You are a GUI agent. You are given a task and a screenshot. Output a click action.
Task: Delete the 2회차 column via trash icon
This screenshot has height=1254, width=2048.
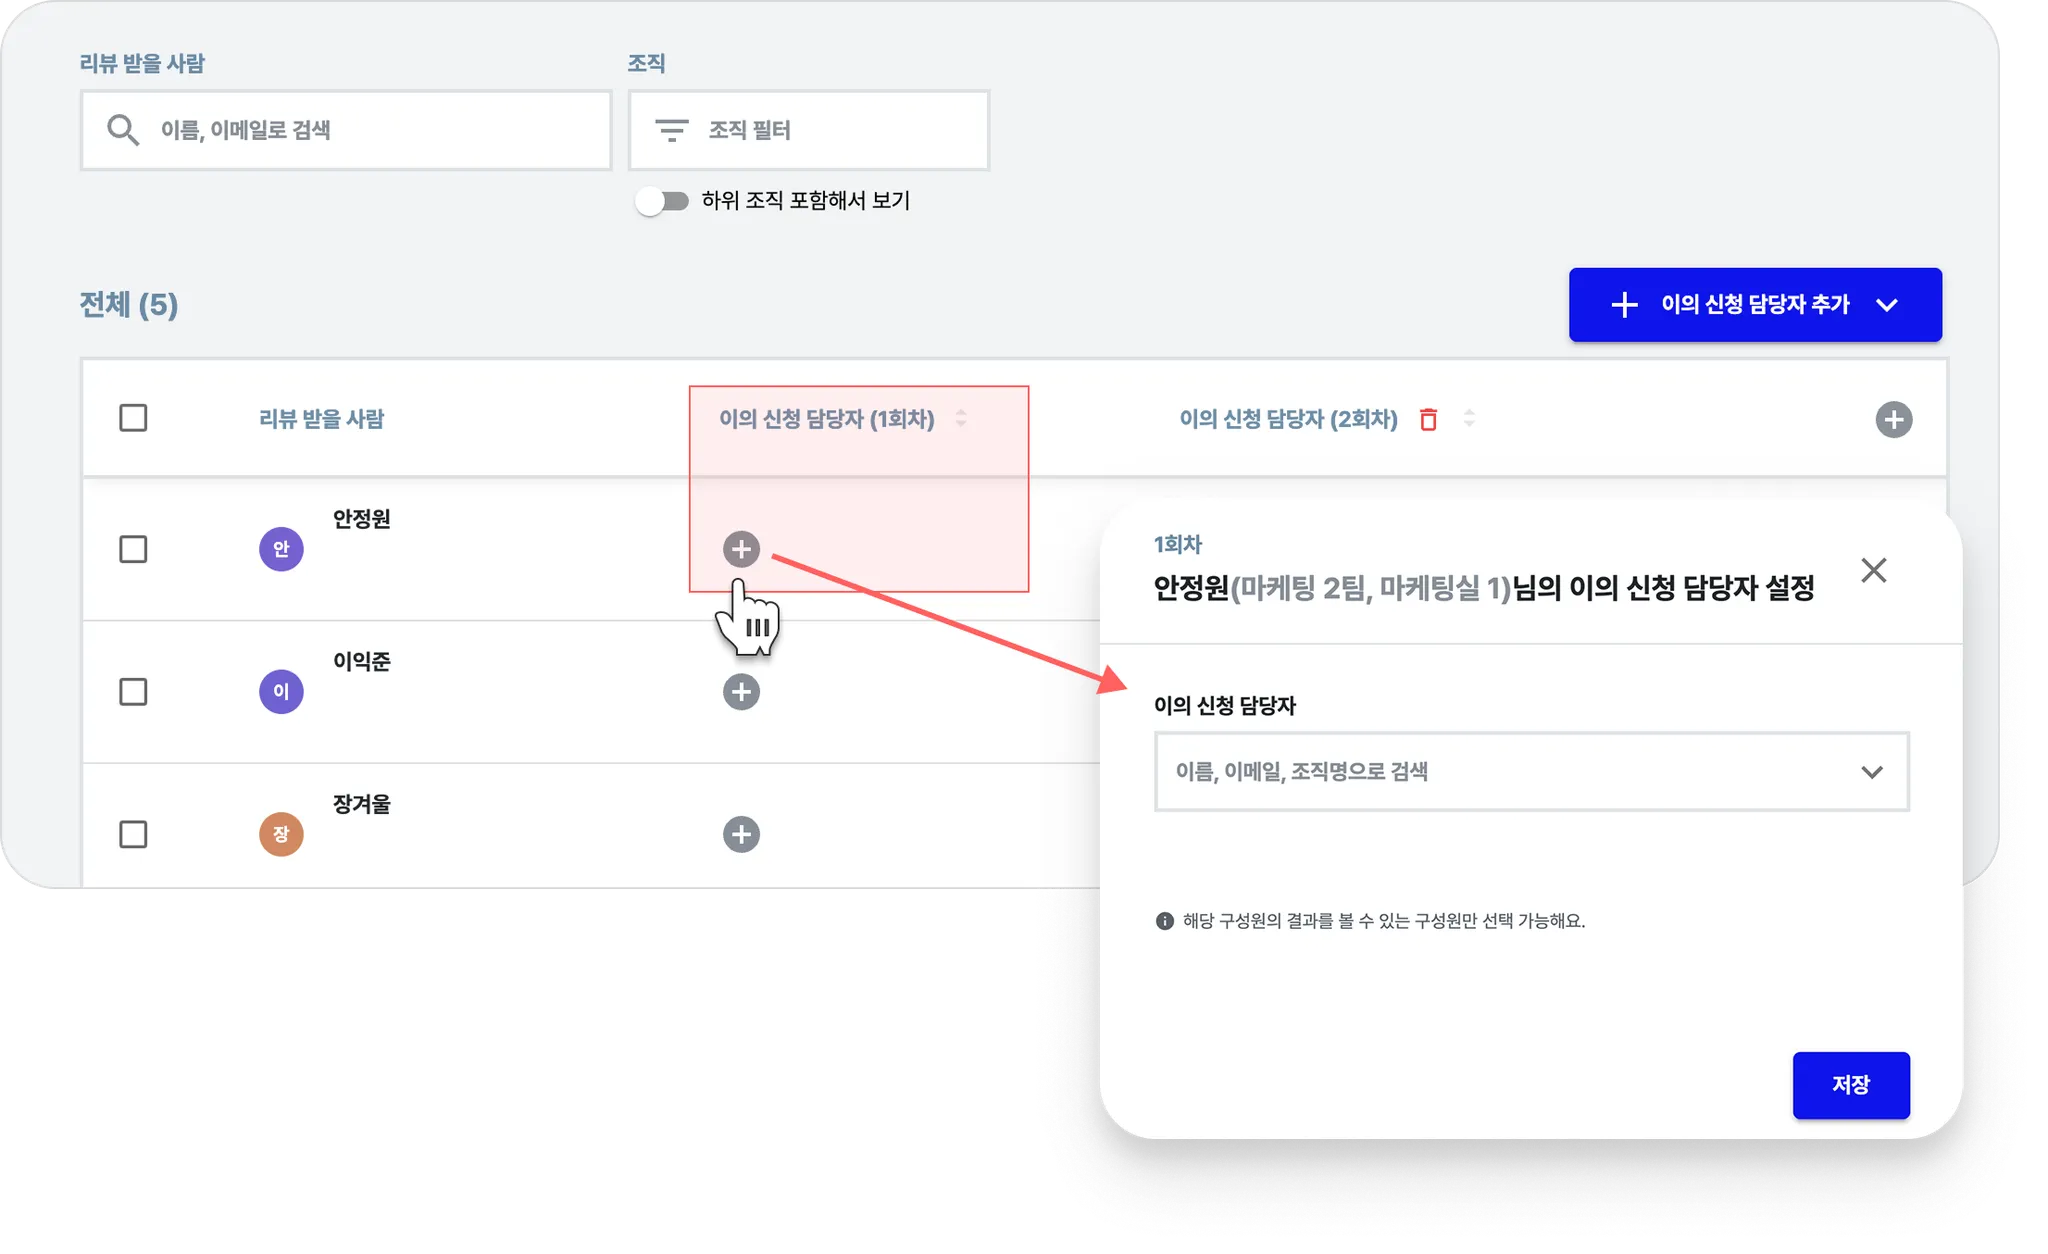click(1428, 419)
